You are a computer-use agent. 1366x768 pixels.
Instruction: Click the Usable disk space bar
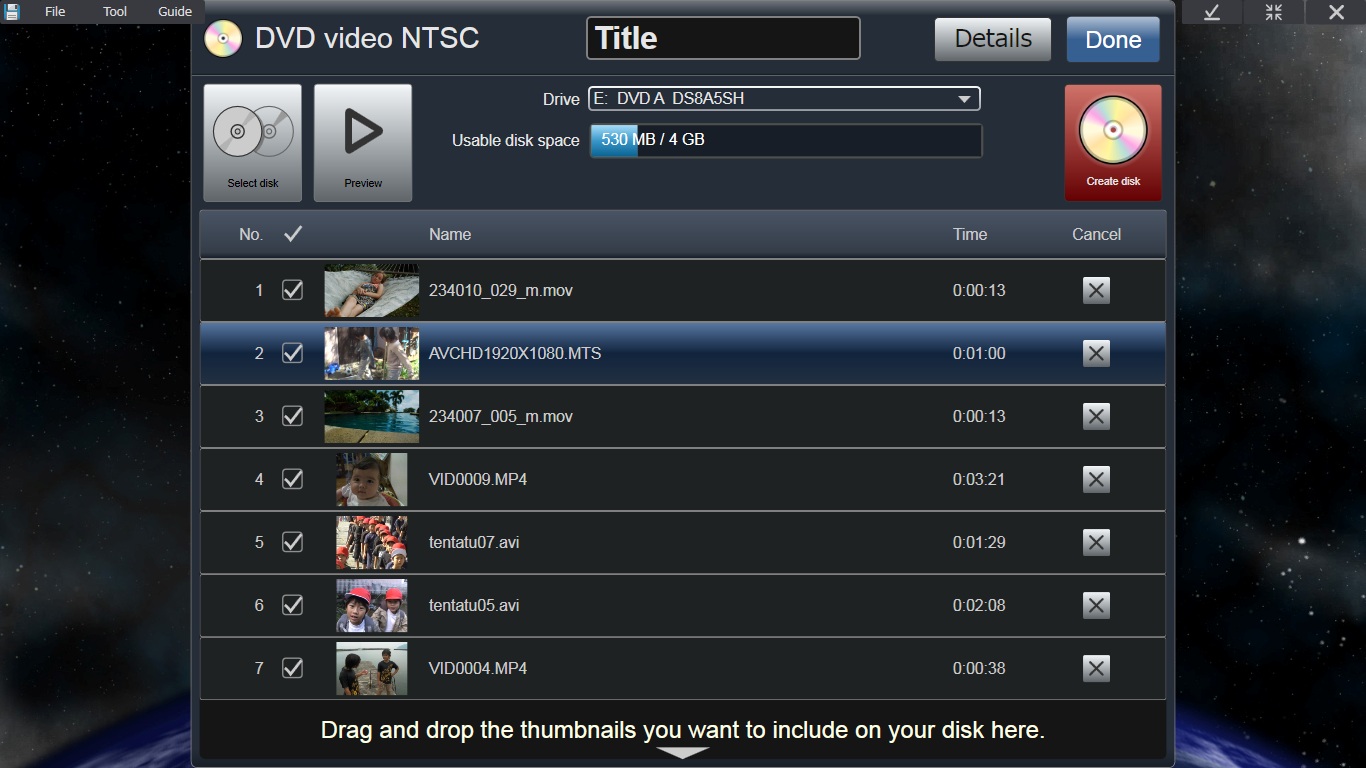coord(786,140)
